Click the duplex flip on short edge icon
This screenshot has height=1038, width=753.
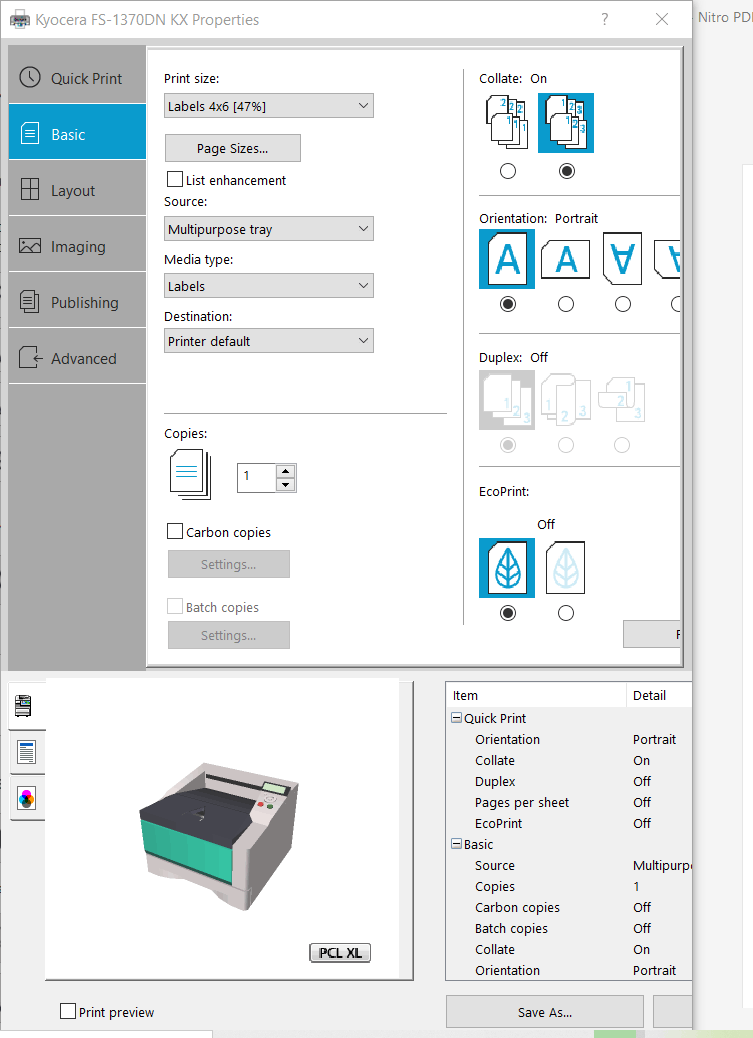(622, 400)
